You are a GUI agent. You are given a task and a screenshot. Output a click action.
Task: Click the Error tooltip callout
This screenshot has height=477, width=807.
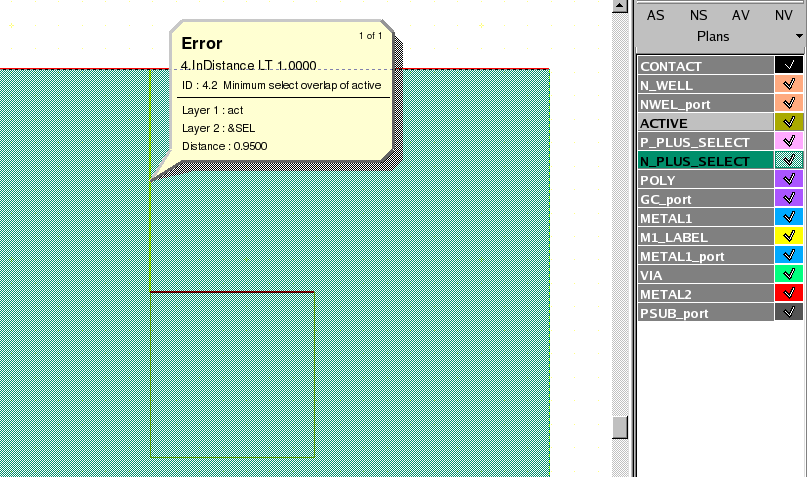281,95
